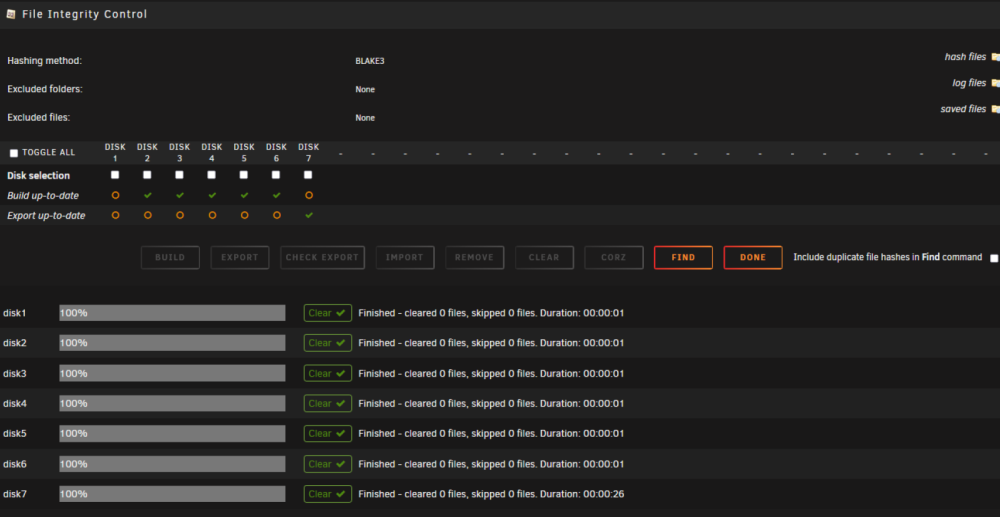The image size is (1000, 517).
Task: Select the Disk 3 selection checkbox
Action: [x=179, y=175]
